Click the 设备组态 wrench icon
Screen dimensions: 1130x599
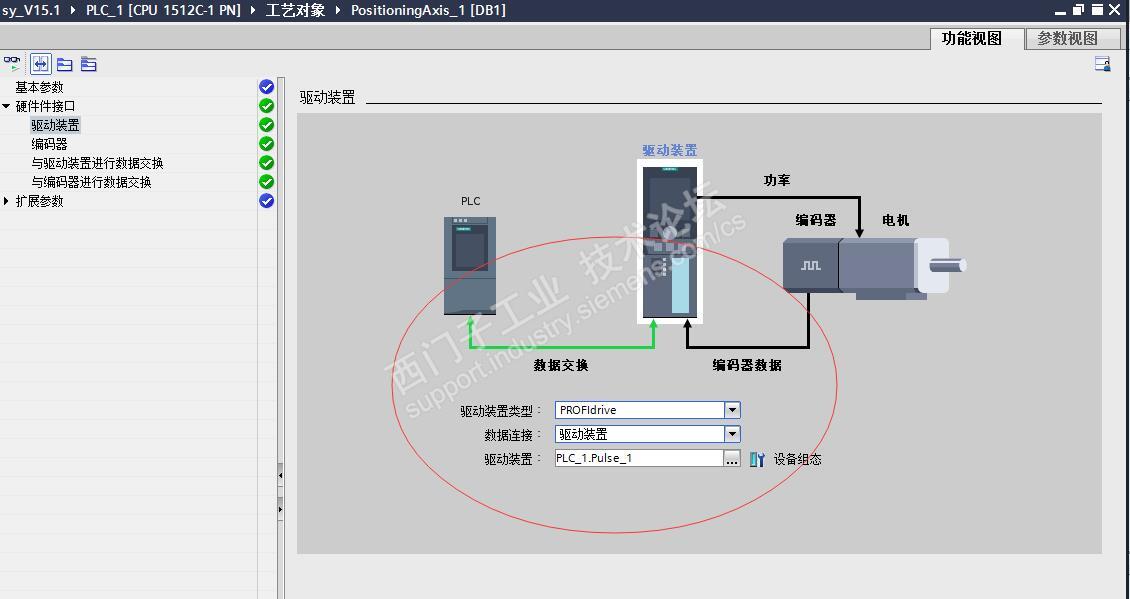[x=757, y=459]
